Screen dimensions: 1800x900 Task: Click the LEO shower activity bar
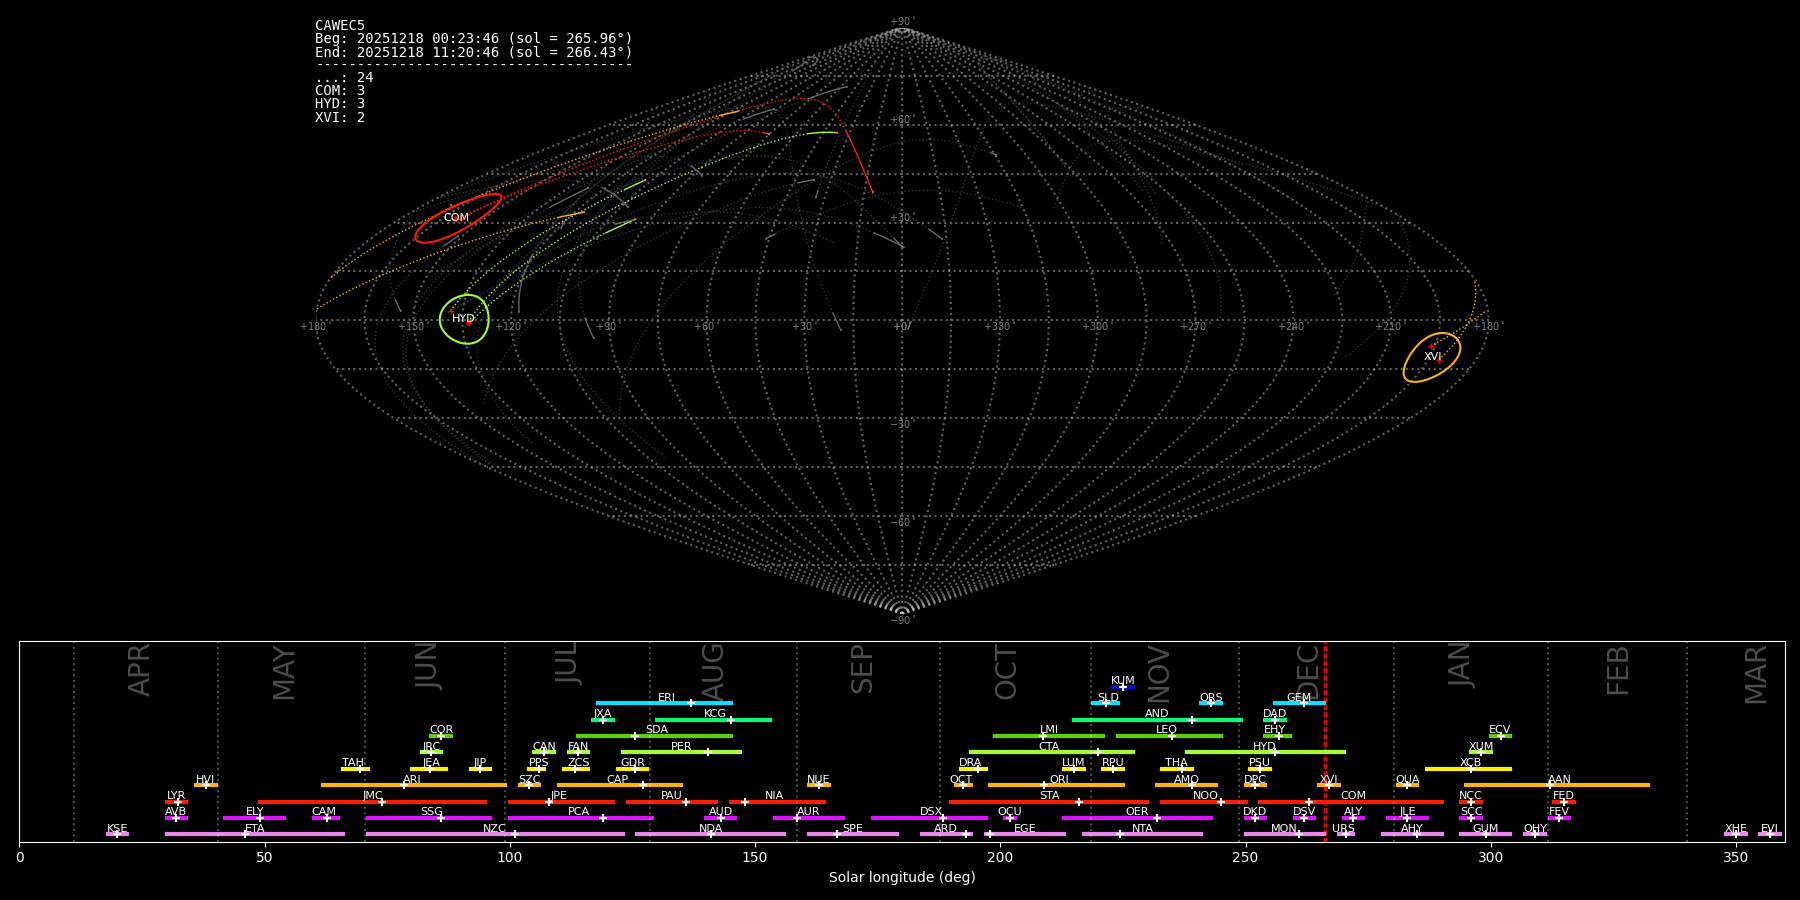click(1168, 736)
